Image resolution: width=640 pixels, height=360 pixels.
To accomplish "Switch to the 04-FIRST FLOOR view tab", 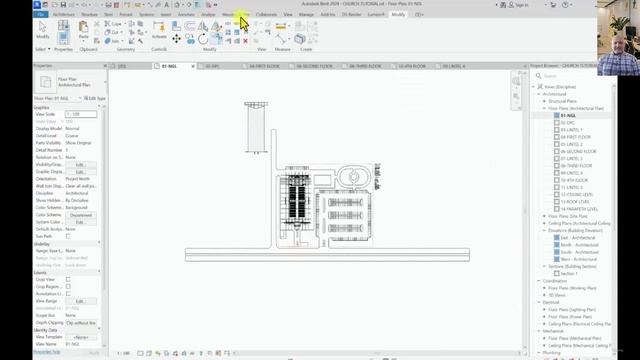I will [x=264, y=66].
